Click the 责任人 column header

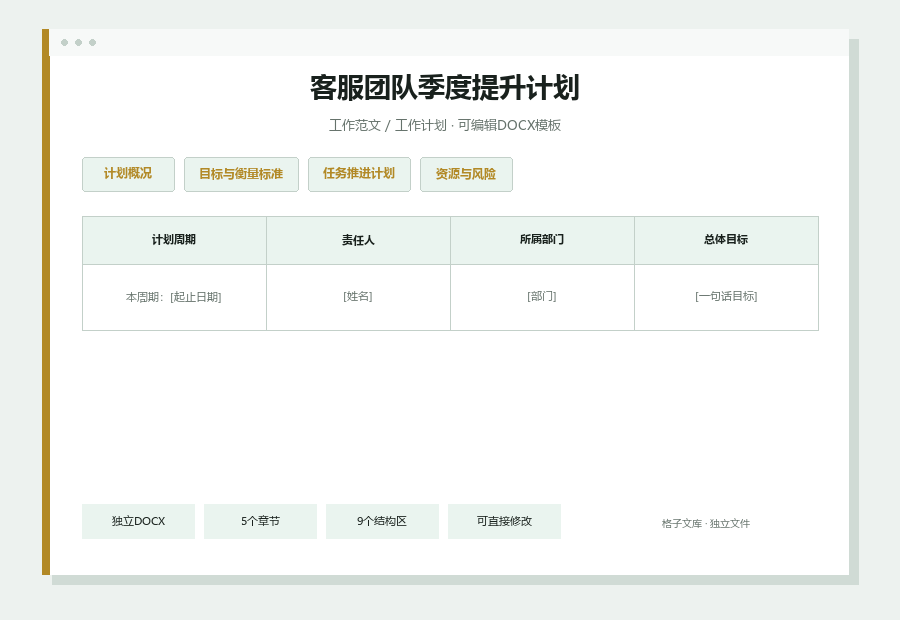point(358,240)
